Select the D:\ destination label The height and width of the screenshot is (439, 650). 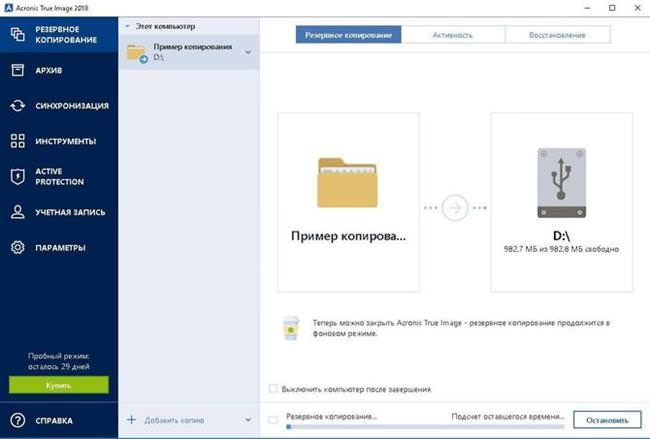coord(562,236)
